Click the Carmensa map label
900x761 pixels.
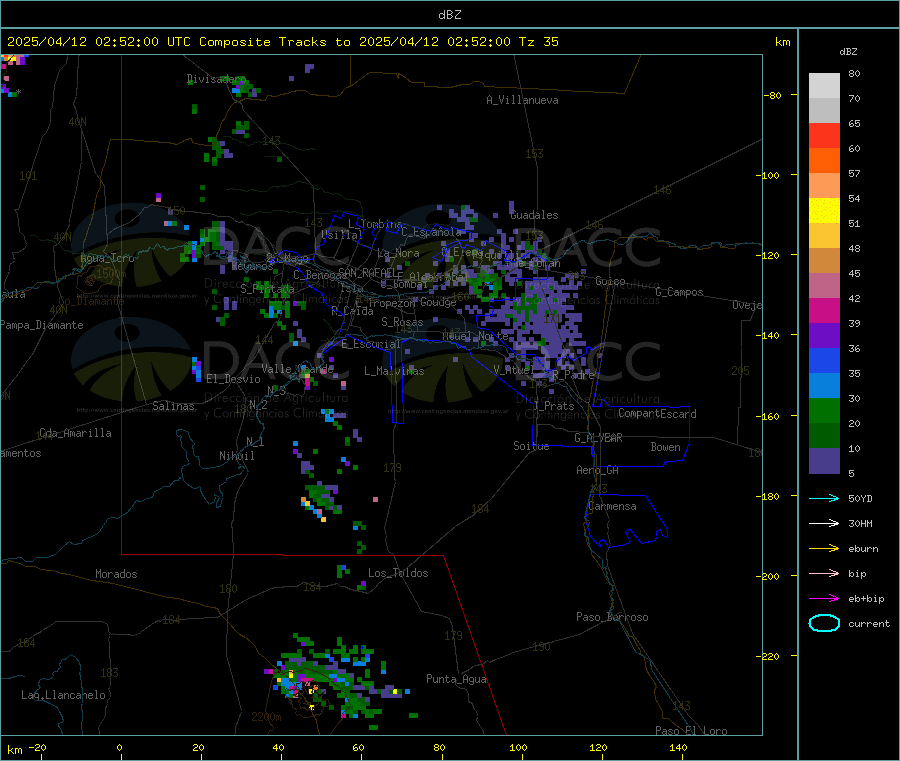tap(612, 506)
